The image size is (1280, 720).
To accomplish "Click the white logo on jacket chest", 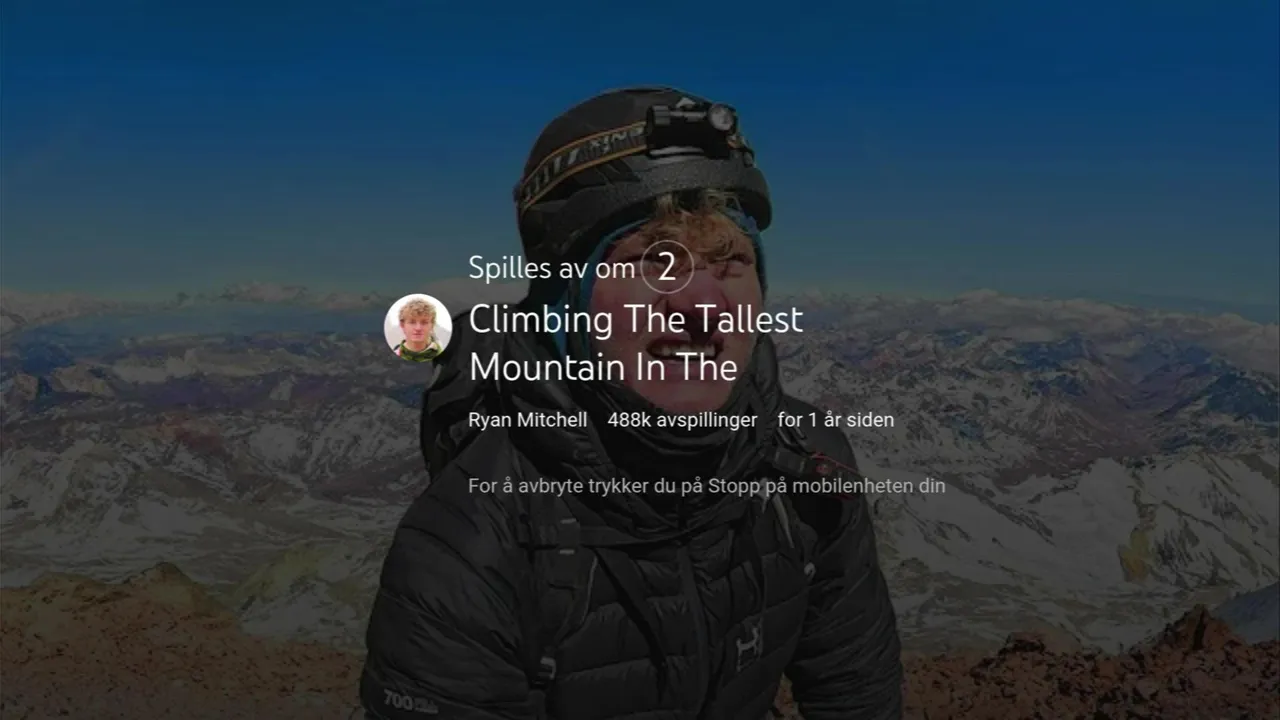I will [x=749, y=648].
